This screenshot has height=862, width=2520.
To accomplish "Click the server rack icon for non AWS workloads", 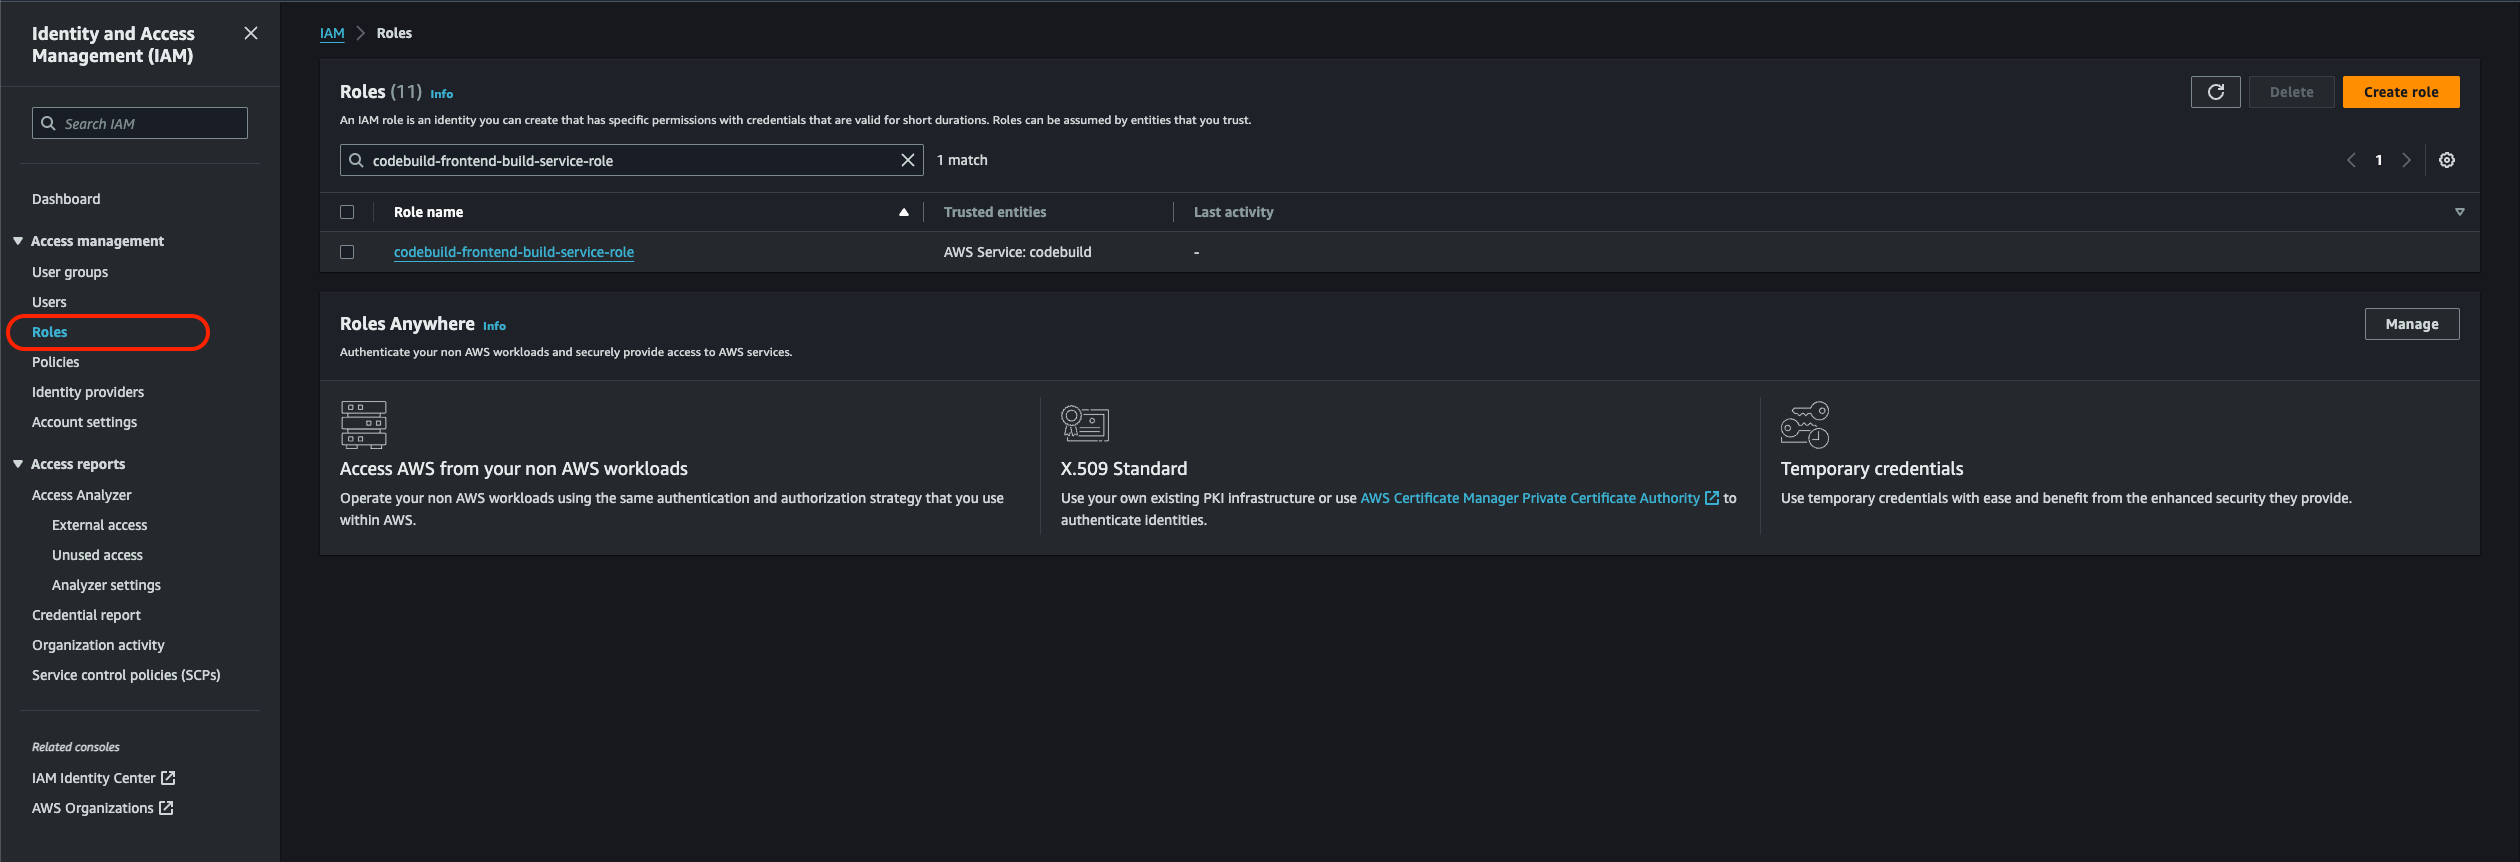I will point(364,424).
